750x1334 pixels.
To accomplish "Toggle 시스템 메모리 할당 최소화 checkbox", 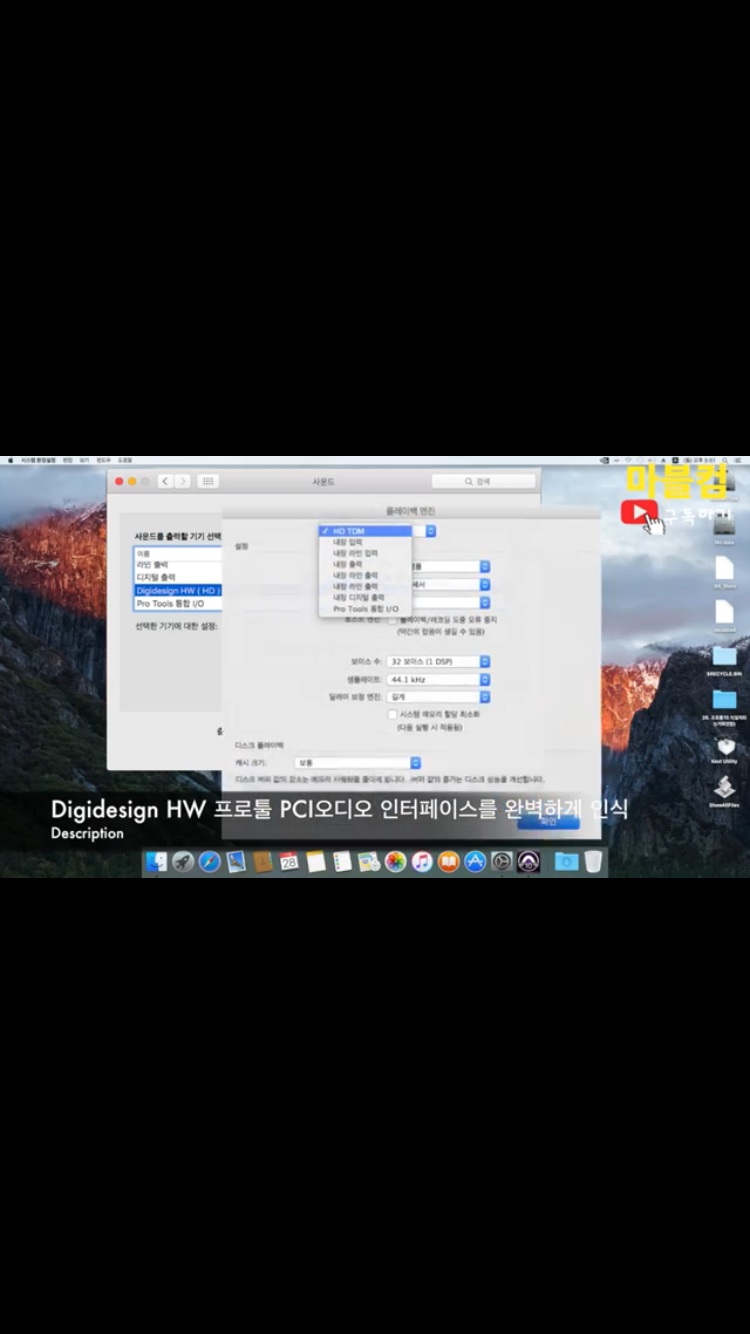I will click(392, 714).
